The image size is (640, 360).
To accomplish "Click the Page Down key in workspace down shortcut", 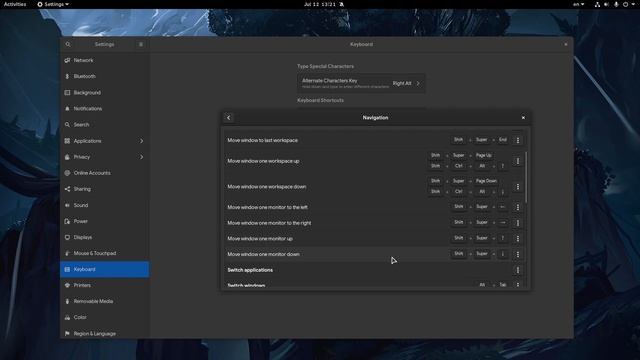I will pos(486,181).
